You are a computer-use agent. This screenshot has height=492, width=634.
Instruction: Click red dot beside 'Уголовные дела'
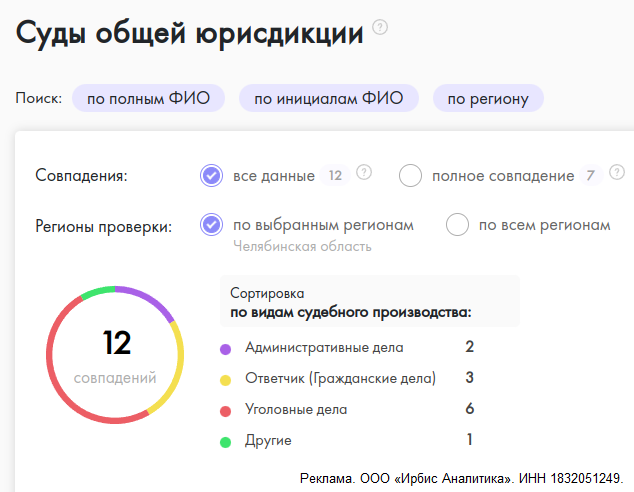point(225,410)
